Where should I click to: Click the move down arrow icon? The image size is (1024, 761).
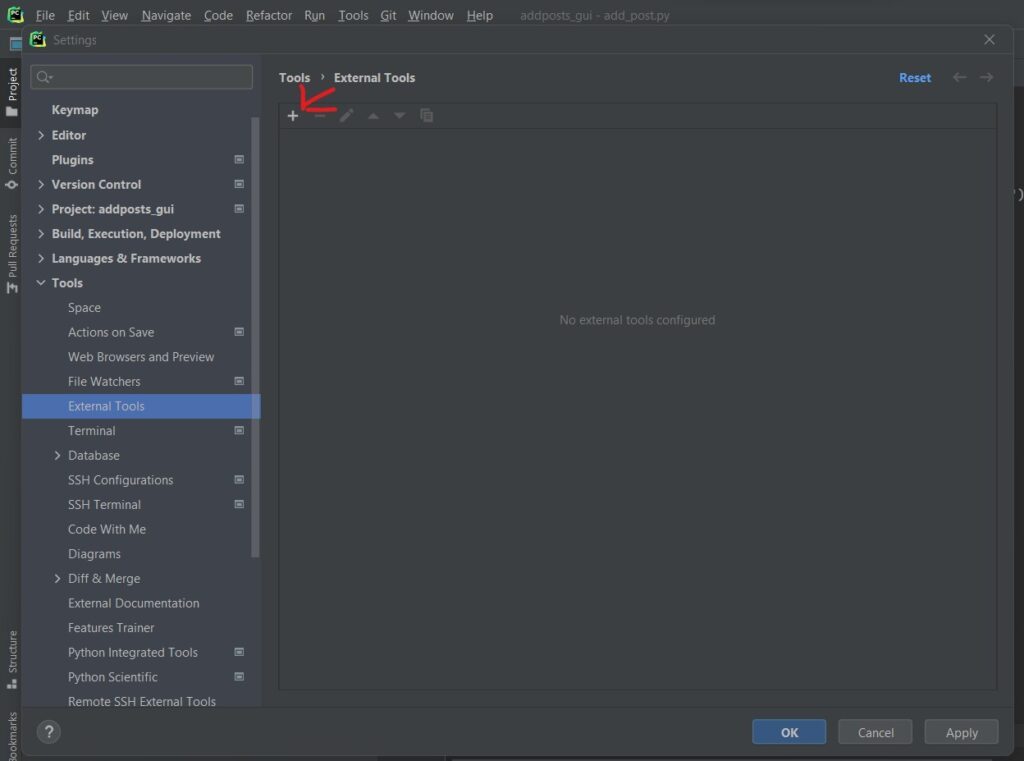pos(399,116)
